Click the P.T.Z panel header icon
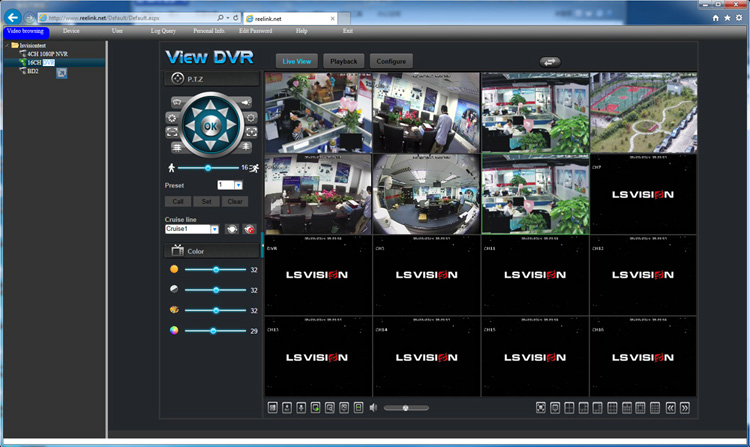 177,78
